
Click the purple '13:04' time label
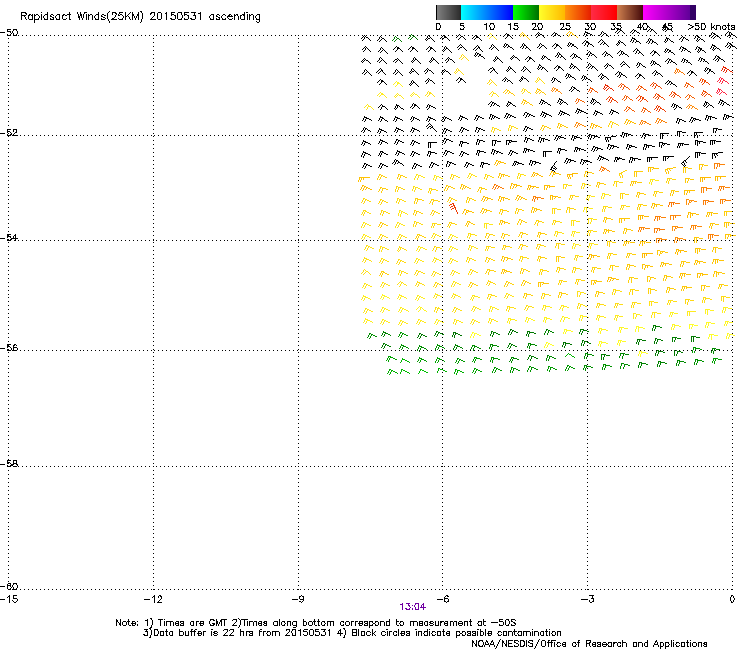click(x=412, y=607)
